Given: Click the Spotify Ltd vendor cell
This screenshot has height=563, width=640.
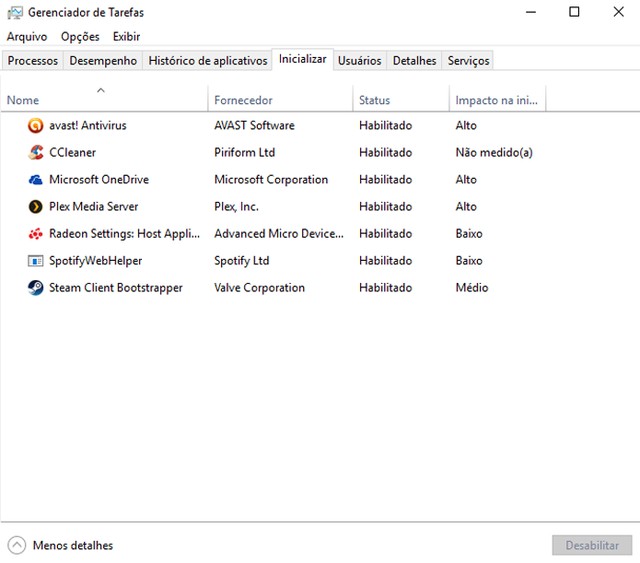Looking at the screenshot, I should point(242,260).
